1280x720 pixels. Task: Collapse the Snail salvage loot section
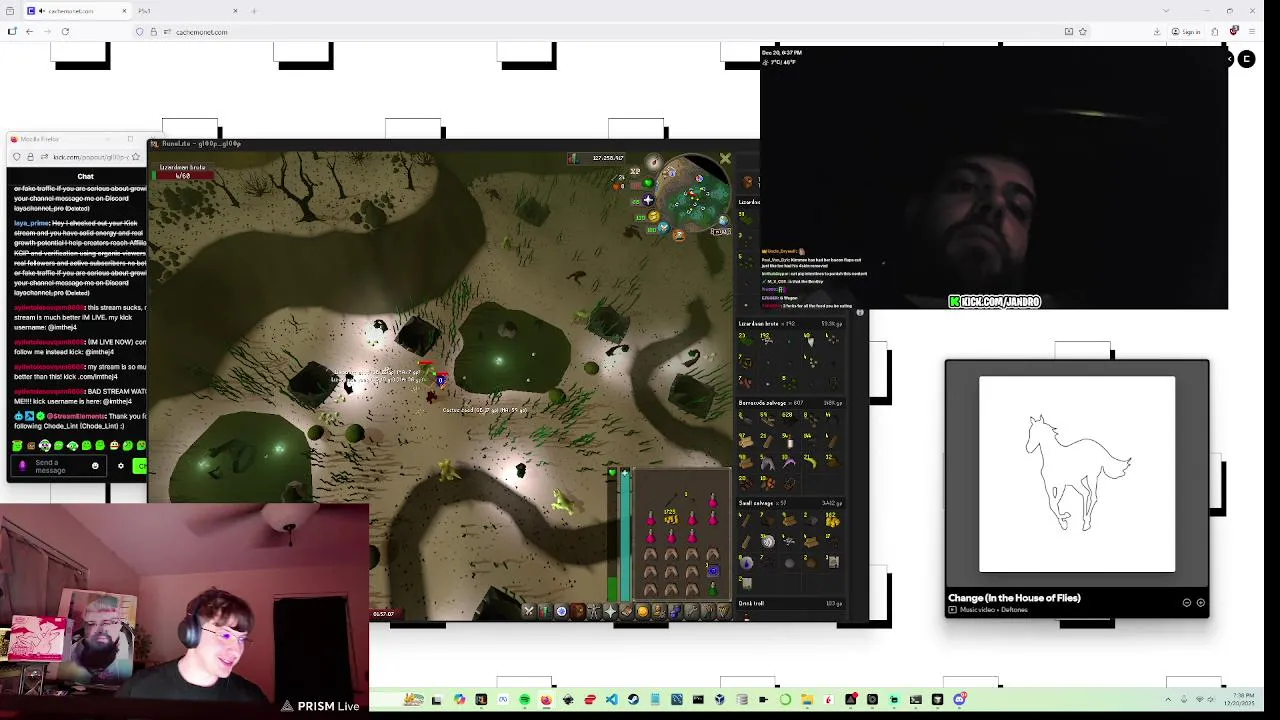(790, 503)
